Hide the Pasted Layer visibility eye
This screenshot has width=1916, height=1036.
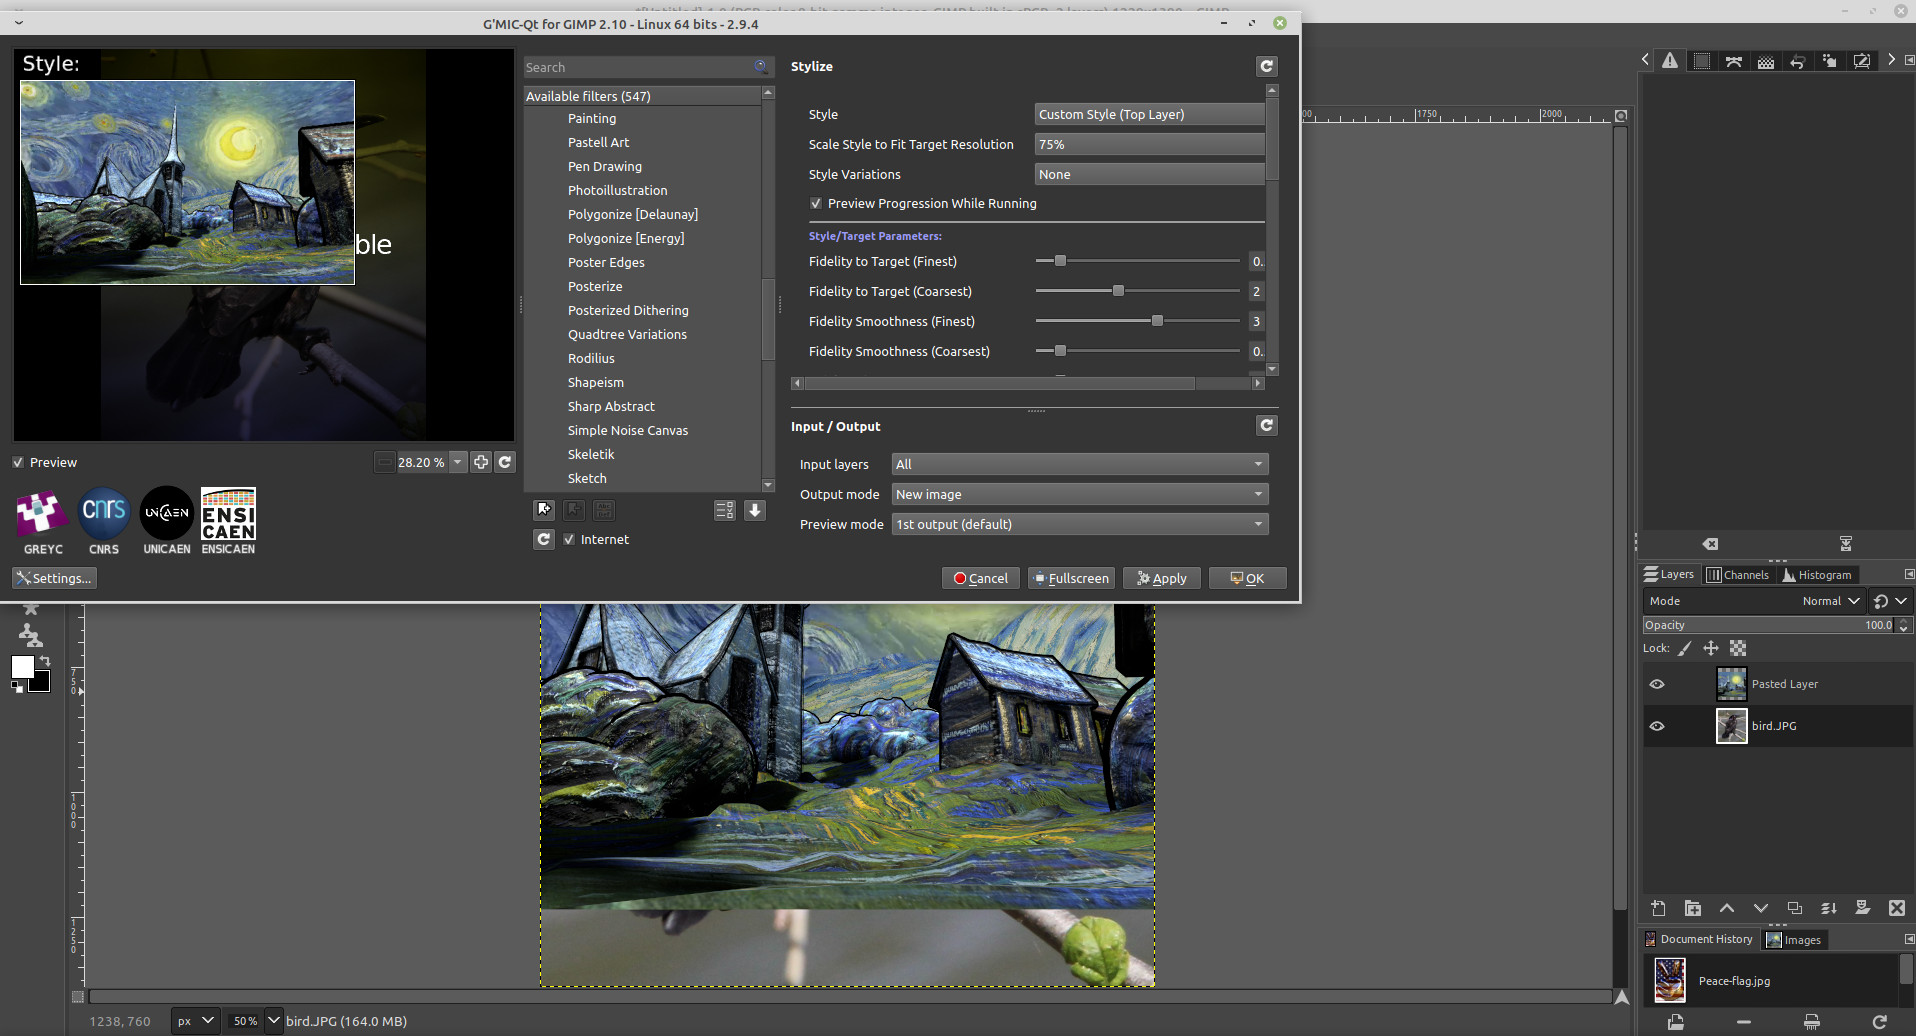click(x=1657, y=684)
